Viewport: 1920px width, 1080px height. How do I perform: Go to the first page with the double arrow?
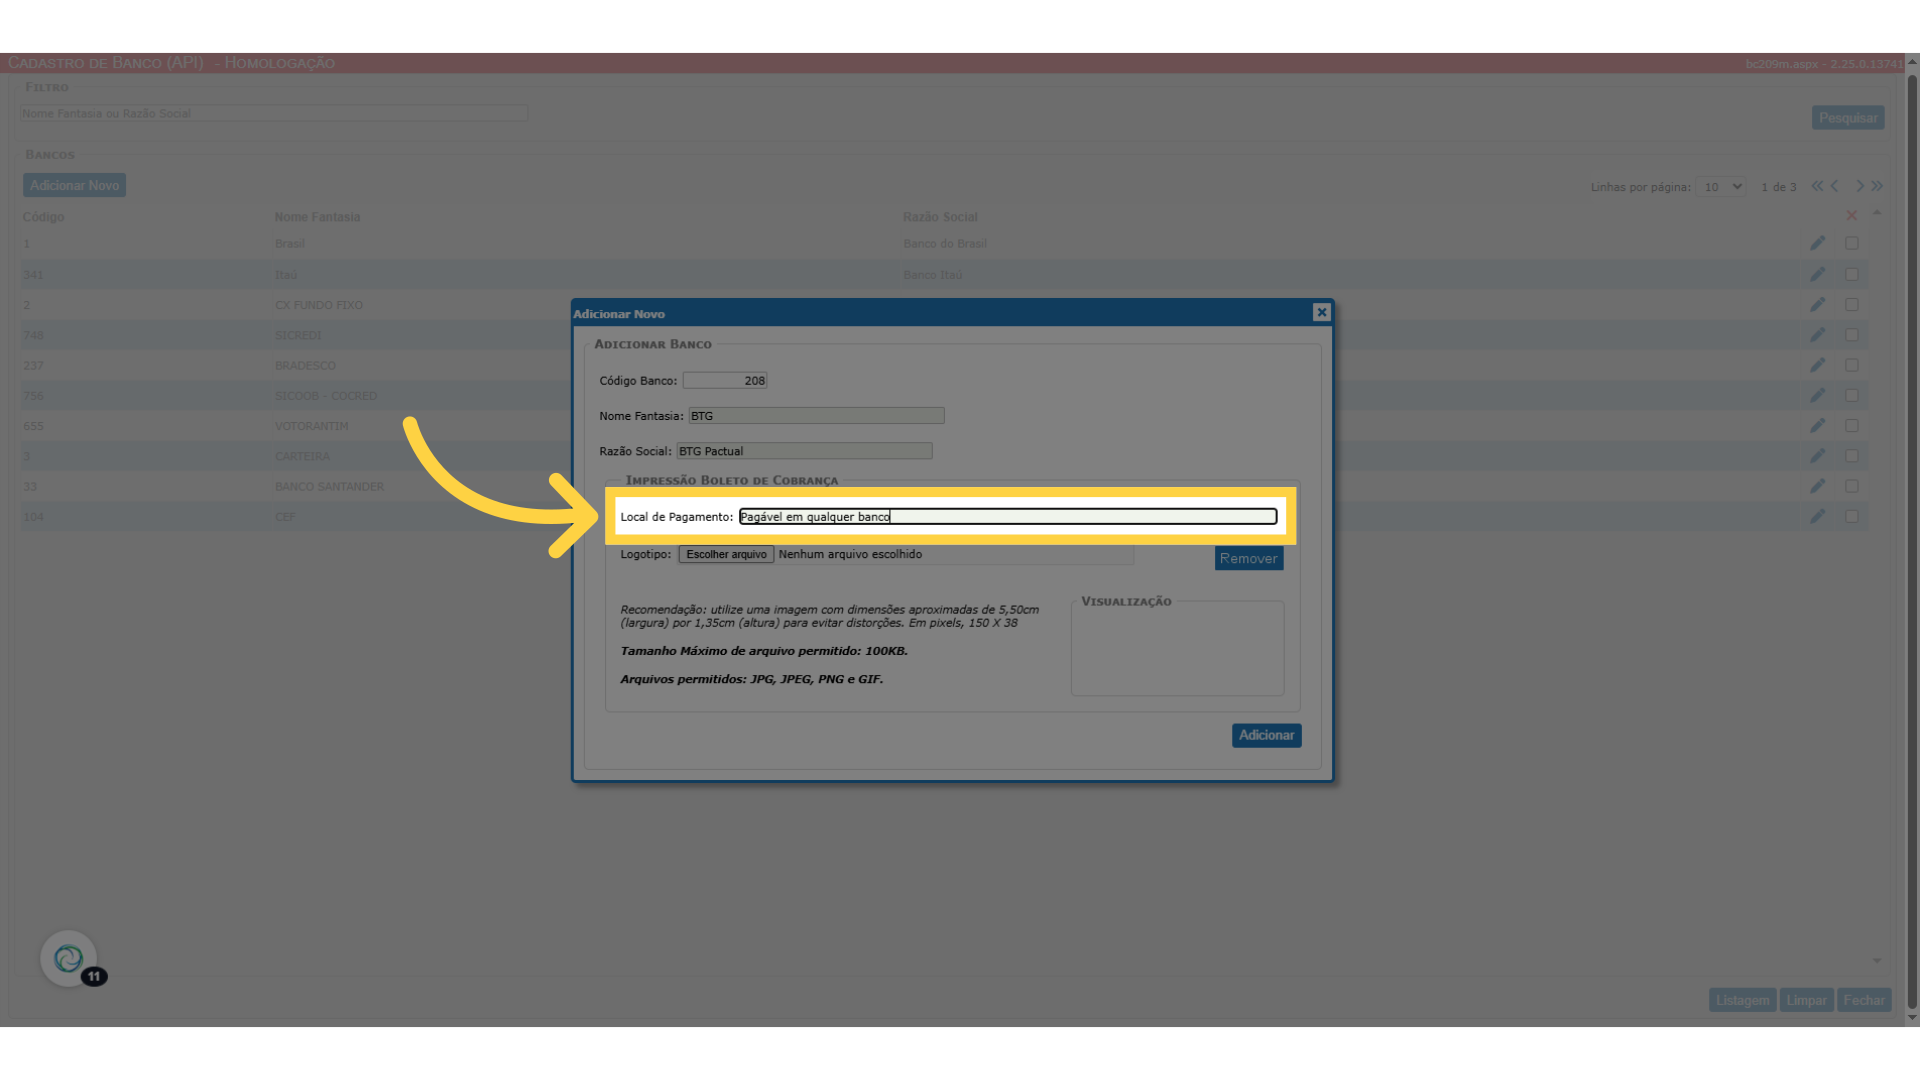coord(1816,186)
